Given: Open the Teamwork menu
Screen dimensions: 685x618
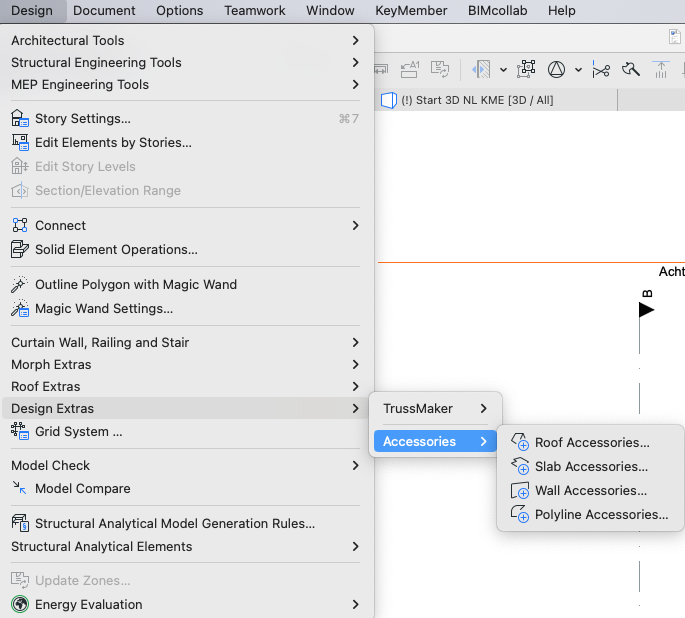Looking at the screenshot, I should coord(255,10).
